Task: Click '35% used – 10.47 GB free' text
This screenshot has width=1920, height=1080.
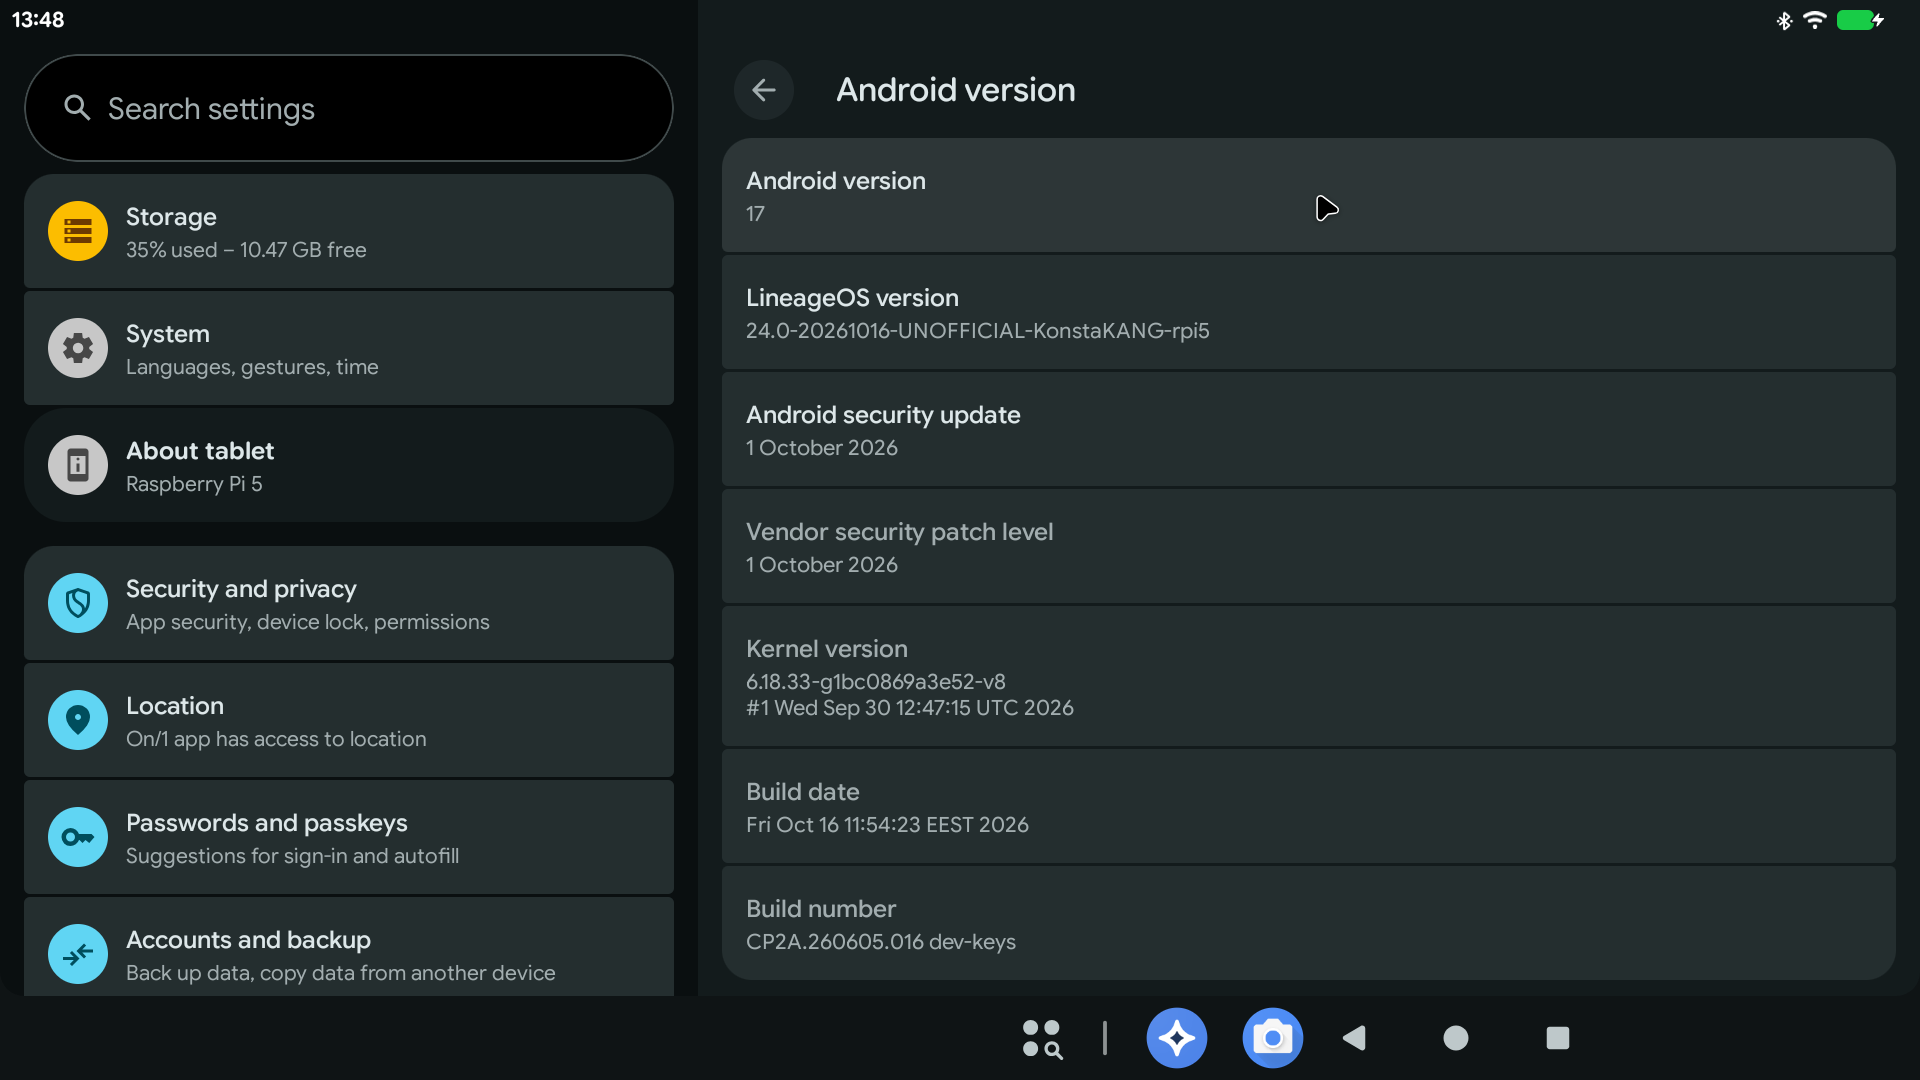Action: (x=246, y=250)
